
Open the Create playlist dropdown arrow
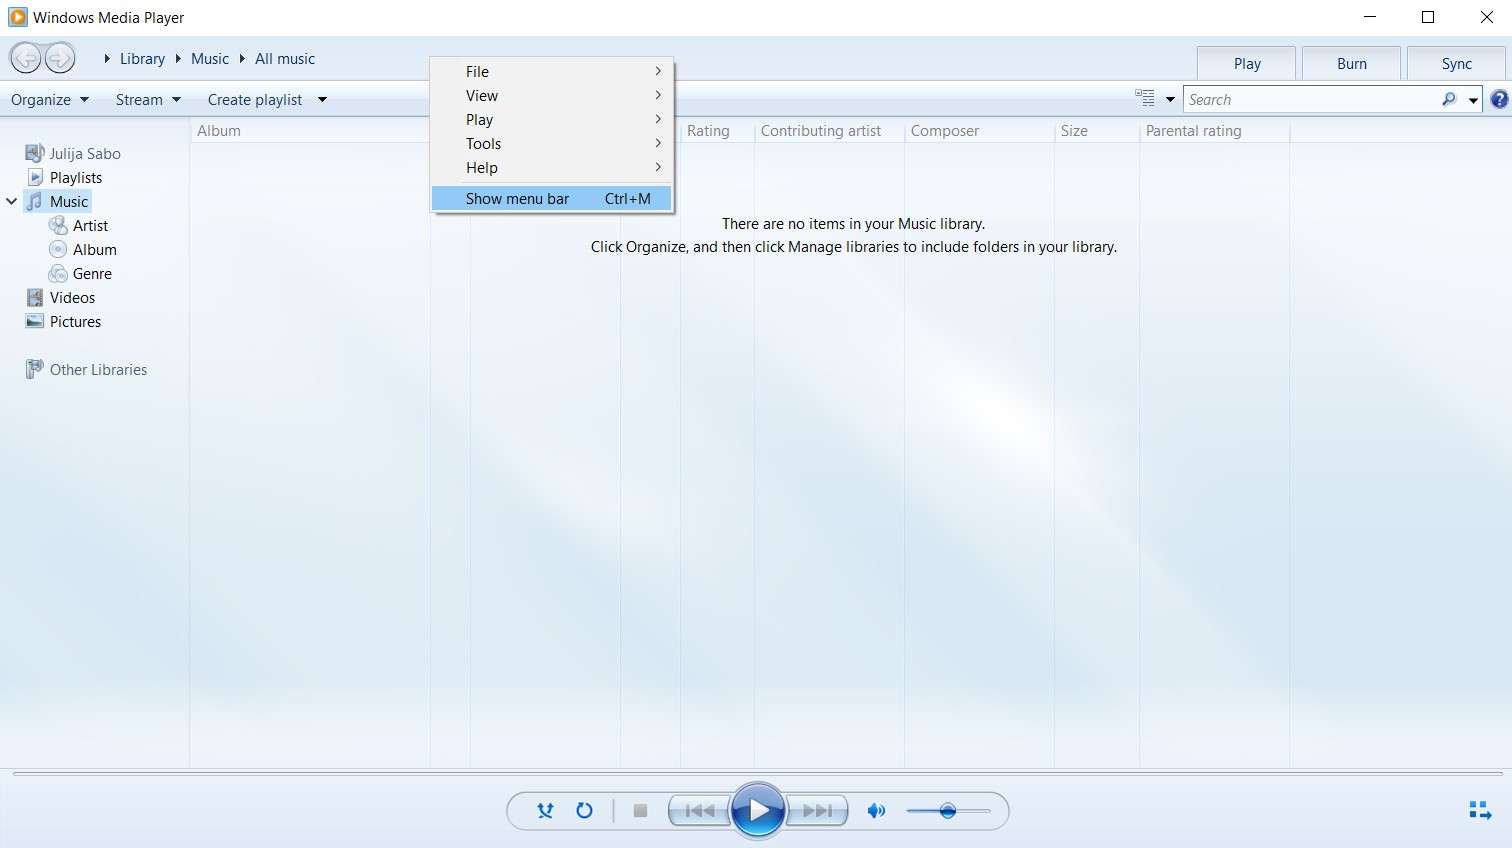(x=322, y=99)
